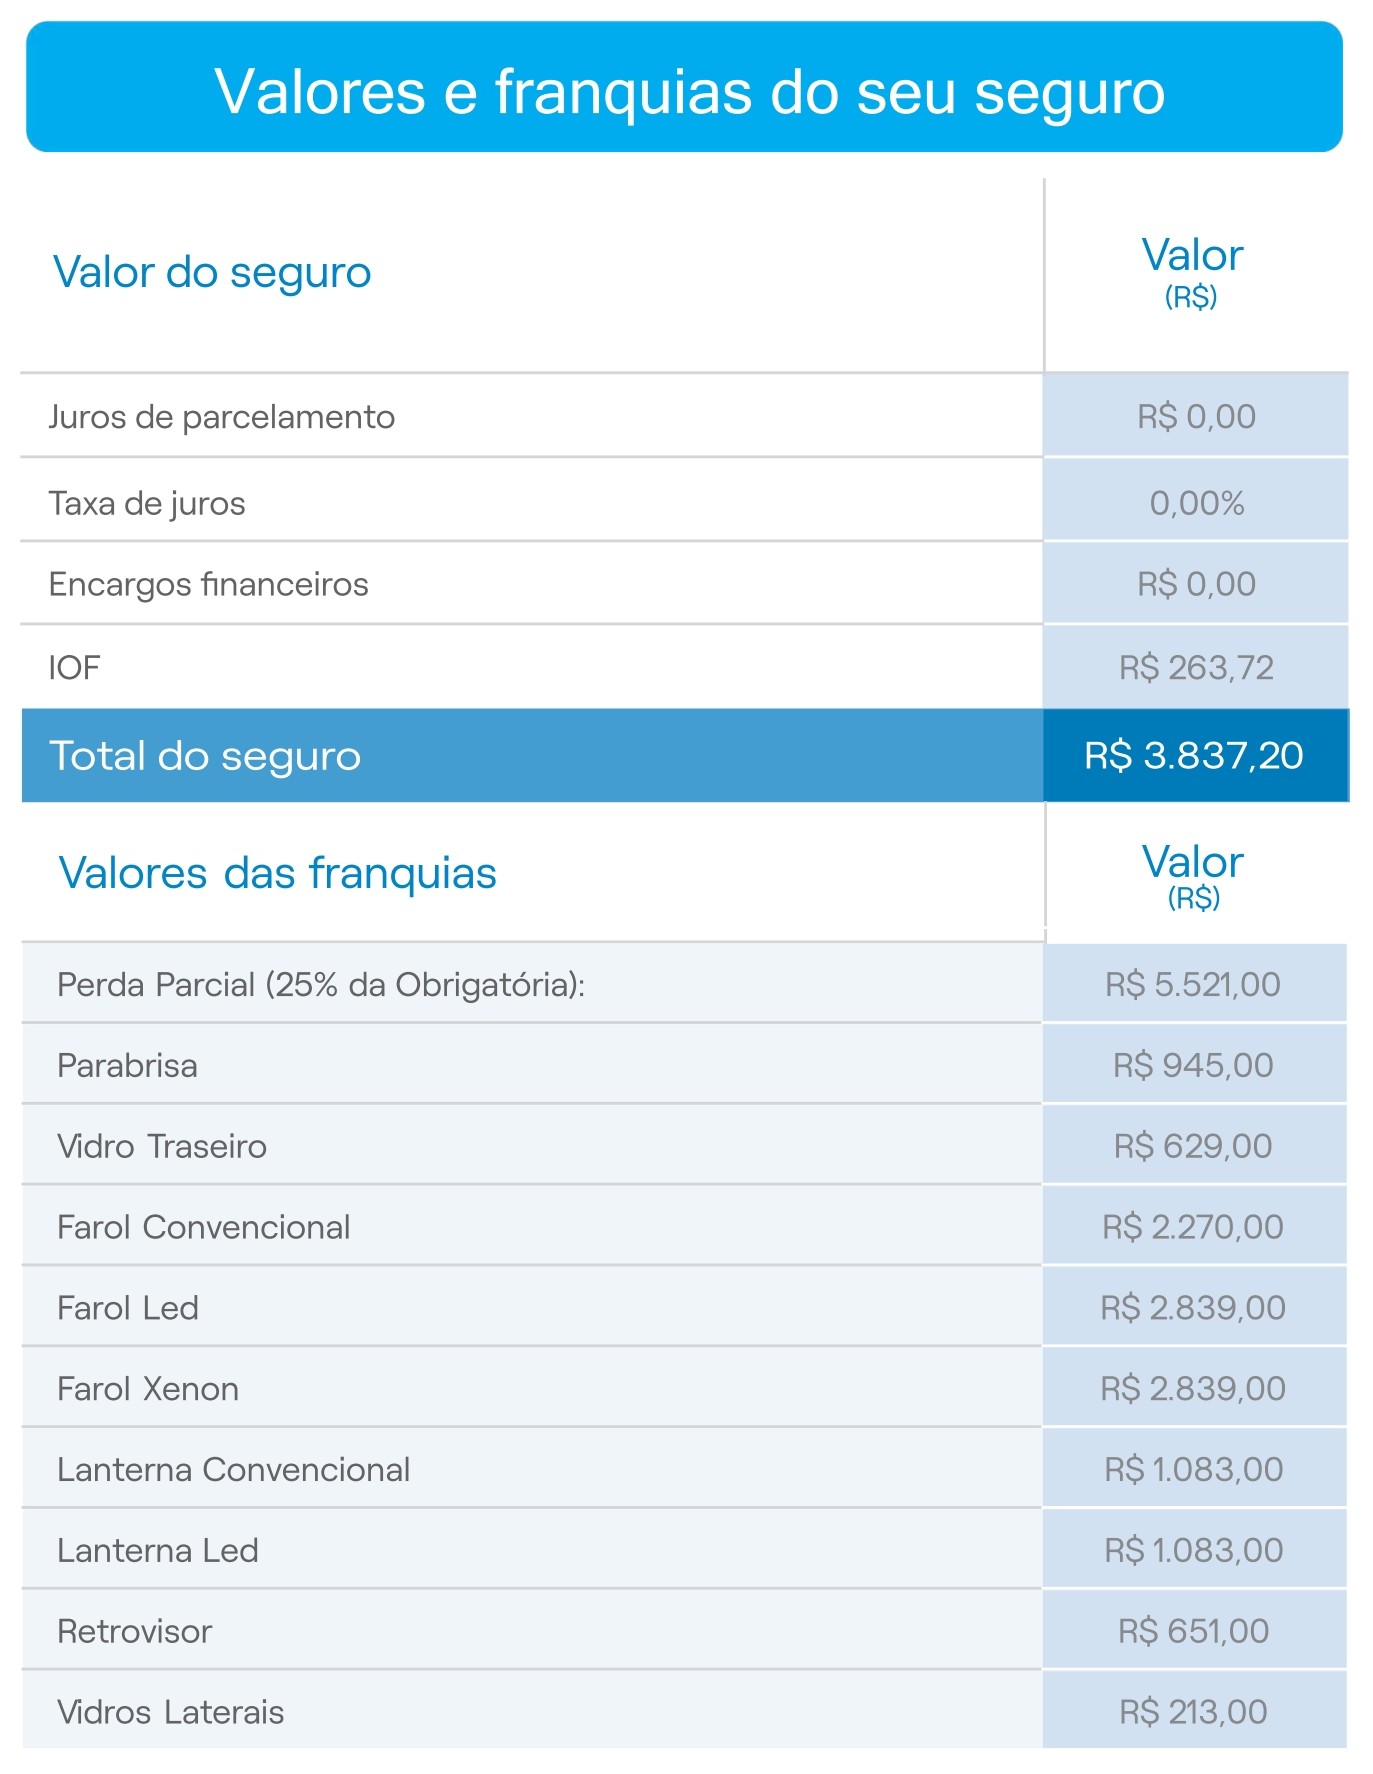The width and height of the screenshot is (1373, 1774).
Task: Click the 'Lanterna Convencional' row label
Action: point(233,1470)
